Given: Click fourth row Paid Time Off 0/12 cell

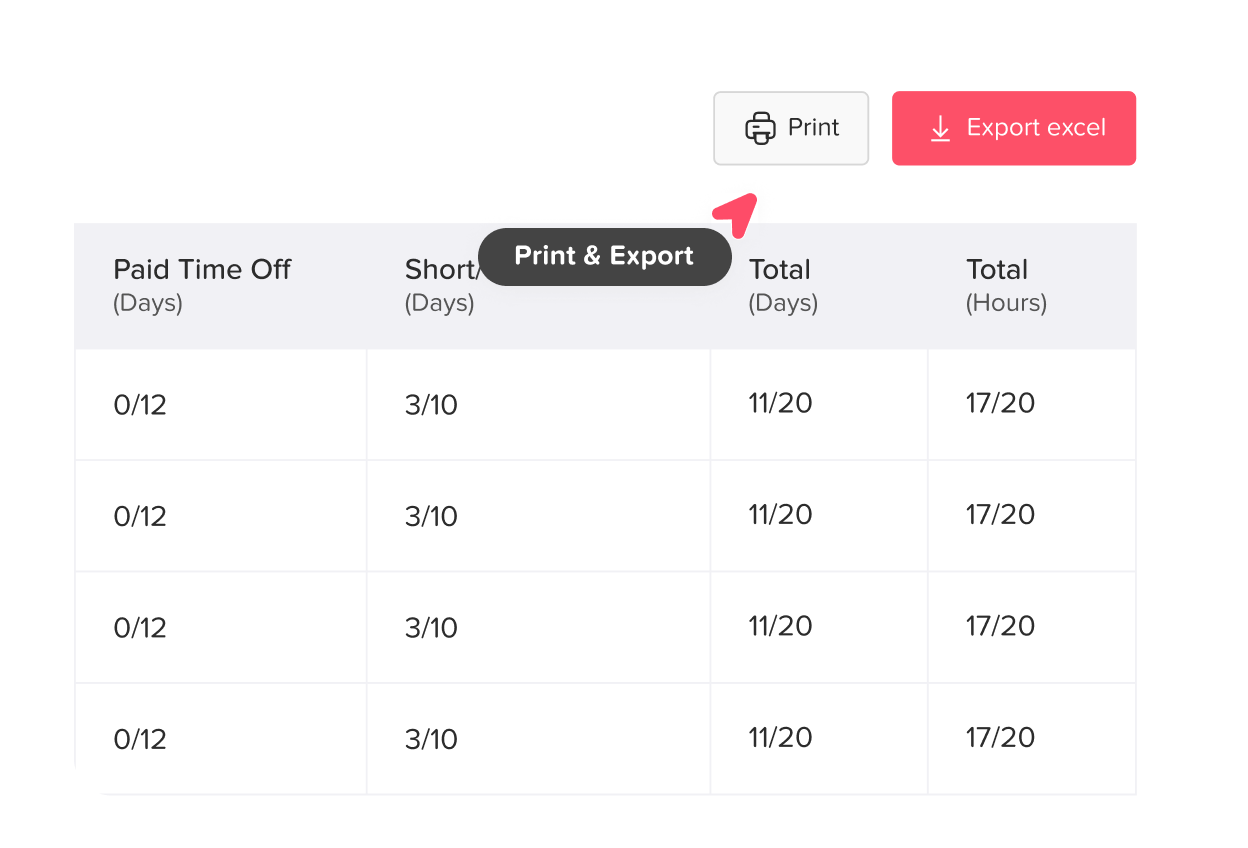Looking at the screenshot, I should click(x=140, y=739).
